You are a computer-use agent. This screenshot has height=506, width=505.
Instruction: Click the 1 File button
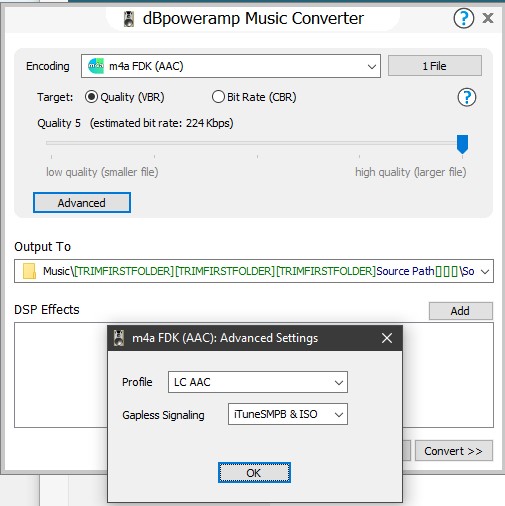coord(435,66)
